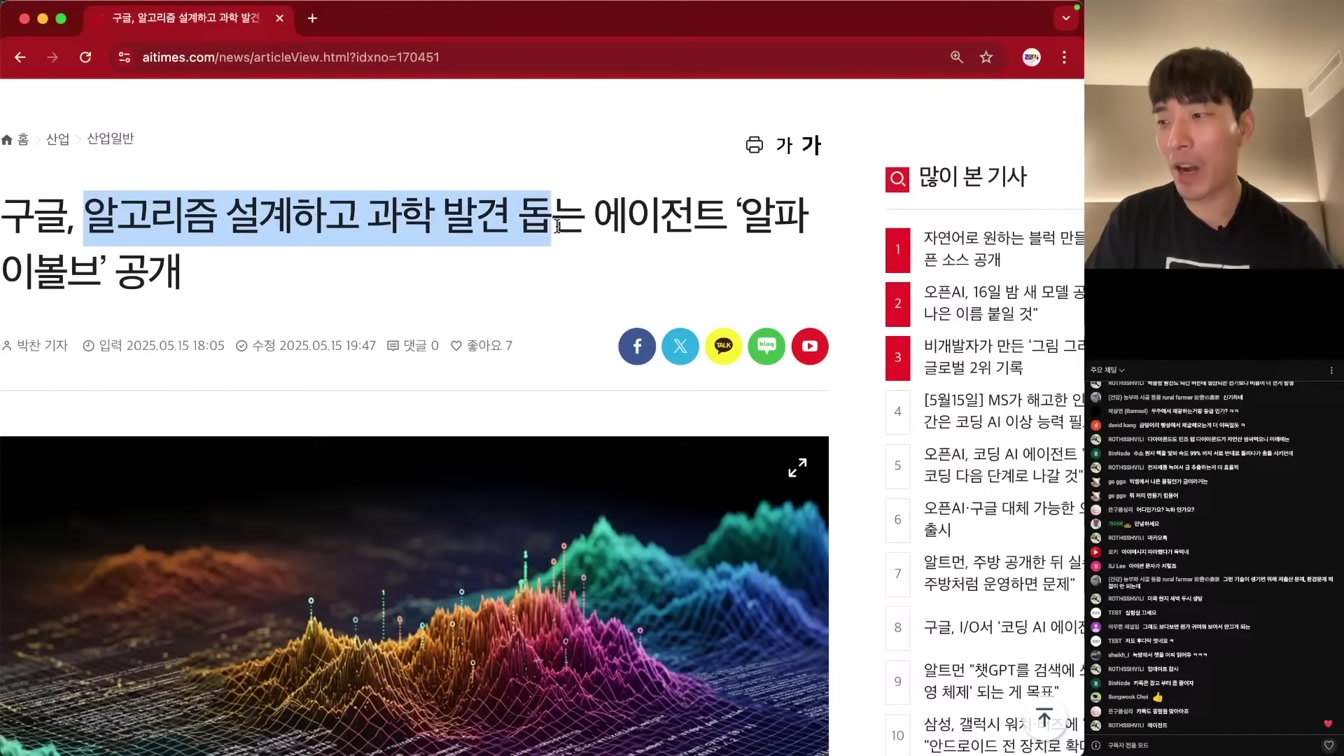1344x756 pixels.
Task: Click the article's colorful wave image
Action: point(414,596)
